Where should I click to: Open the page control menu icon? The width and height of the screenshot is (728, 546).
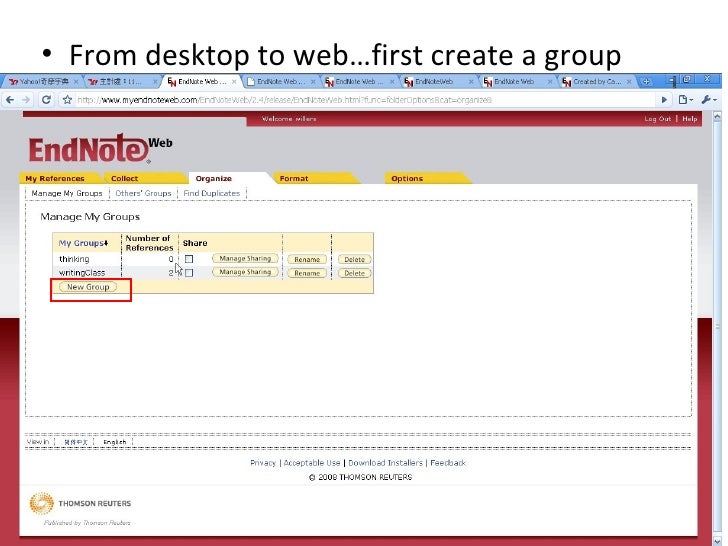pyautogui.click(x=685, y=100)
